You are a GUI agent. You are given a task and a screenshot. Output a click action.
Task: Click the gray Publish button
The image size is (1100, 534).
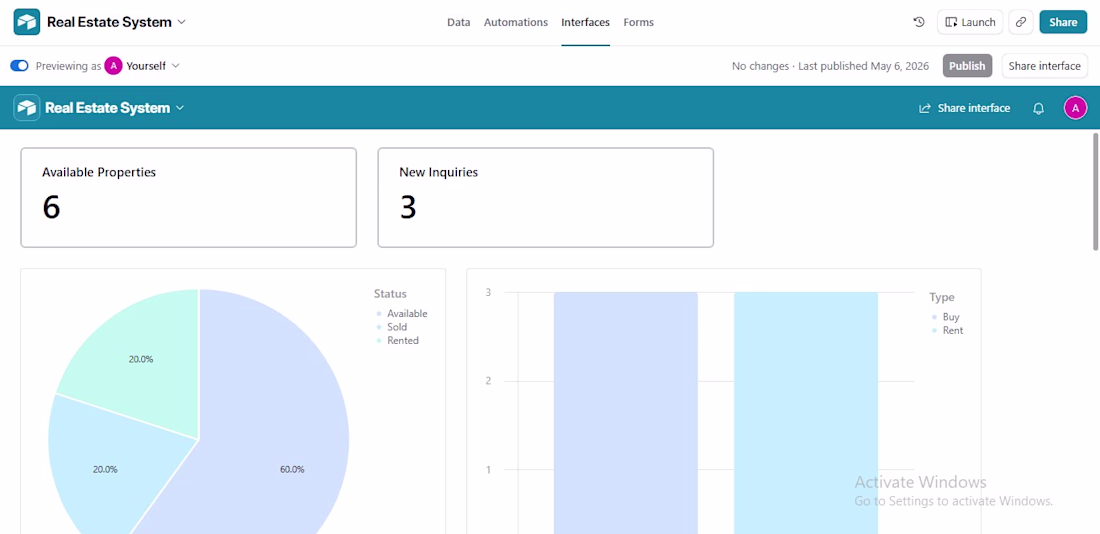(x=967, y=66)
